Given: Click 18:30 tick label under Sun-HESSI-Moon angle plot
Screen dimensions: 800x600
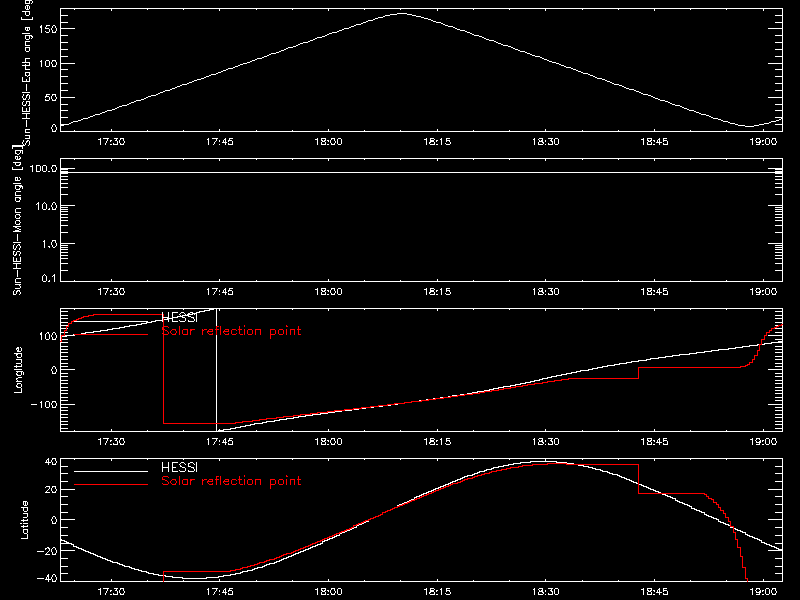Looking at the screenshot, I should point(545,291).
